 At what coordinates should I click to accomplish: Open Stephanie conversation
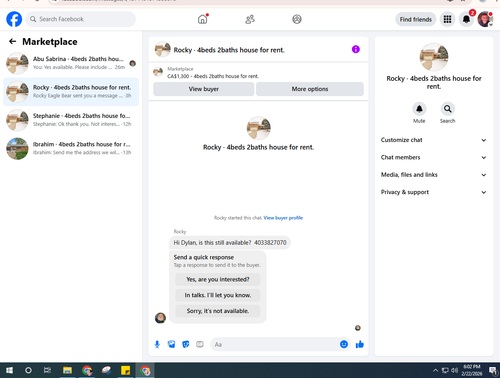(71, 120)
